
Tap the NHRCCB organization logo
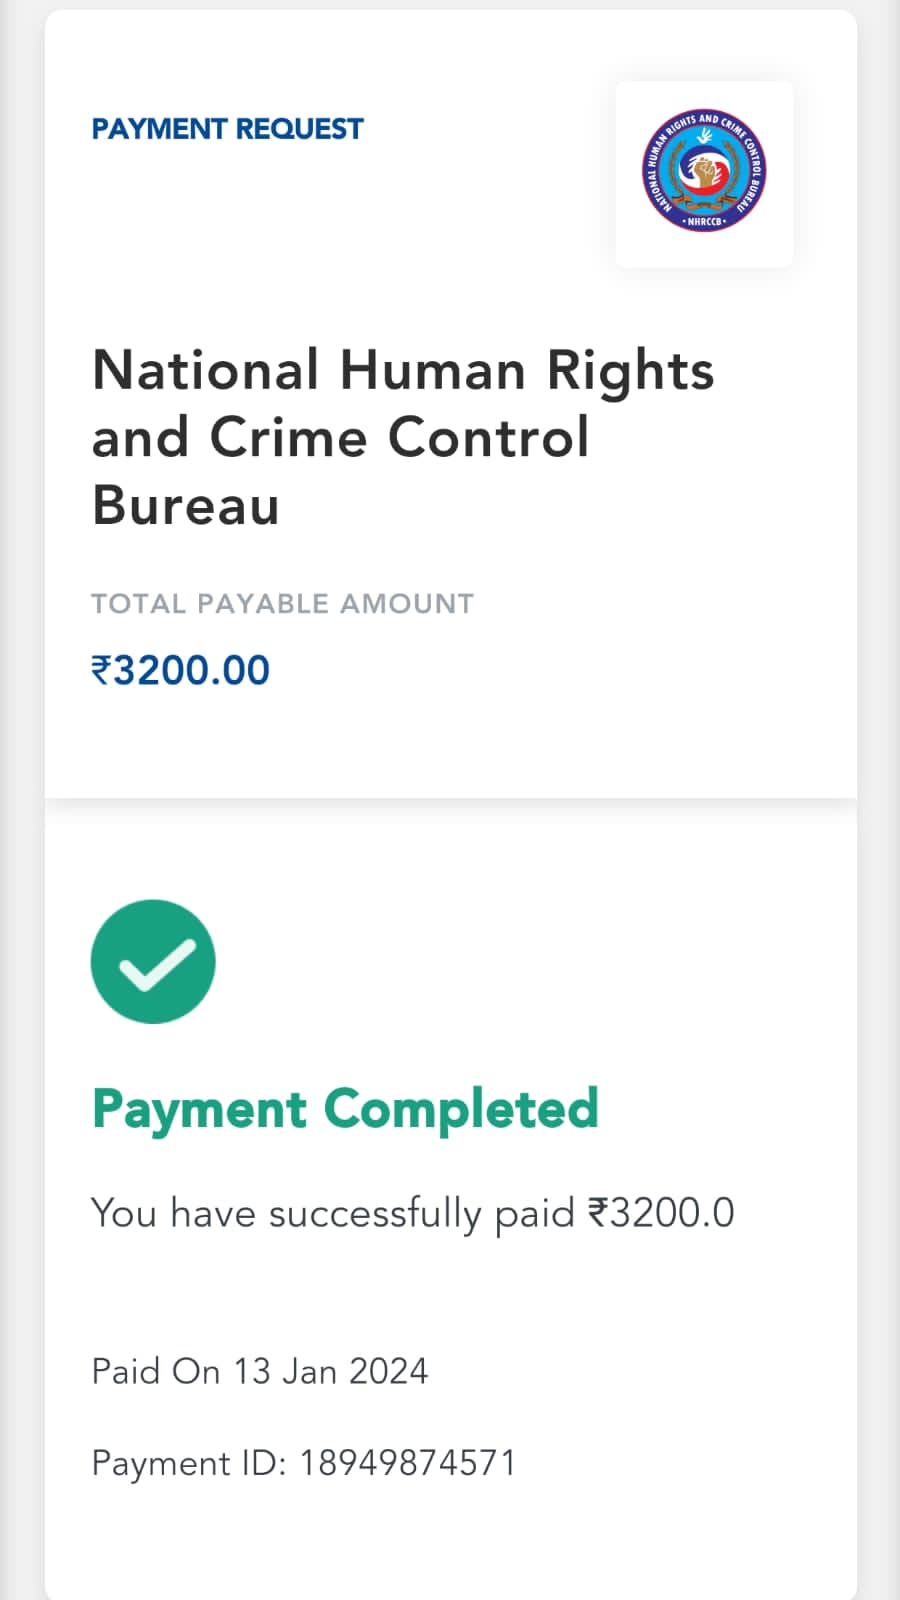coord(704,172)
